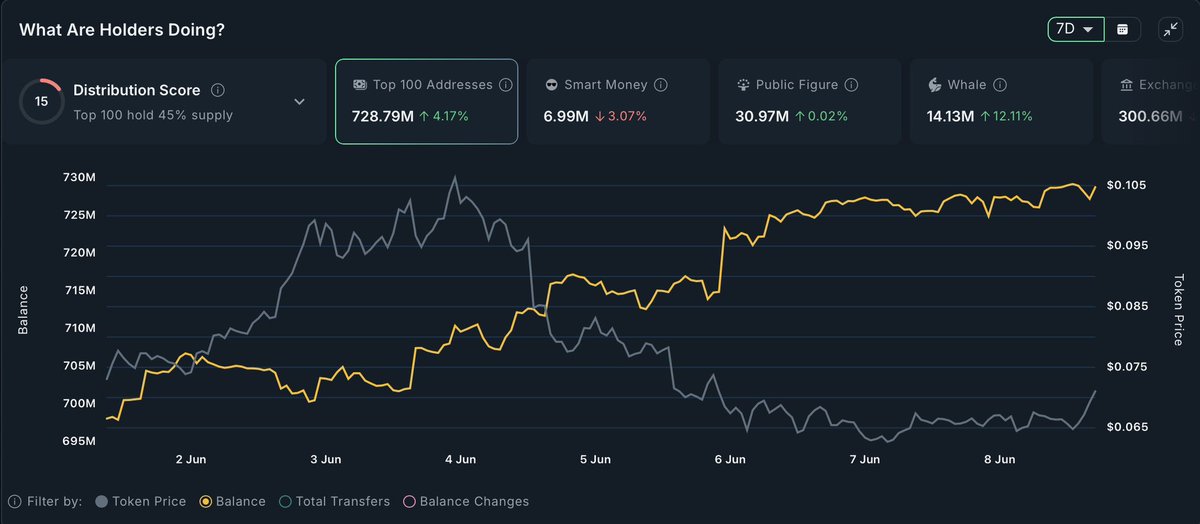Select the Smart Money card

618,101
